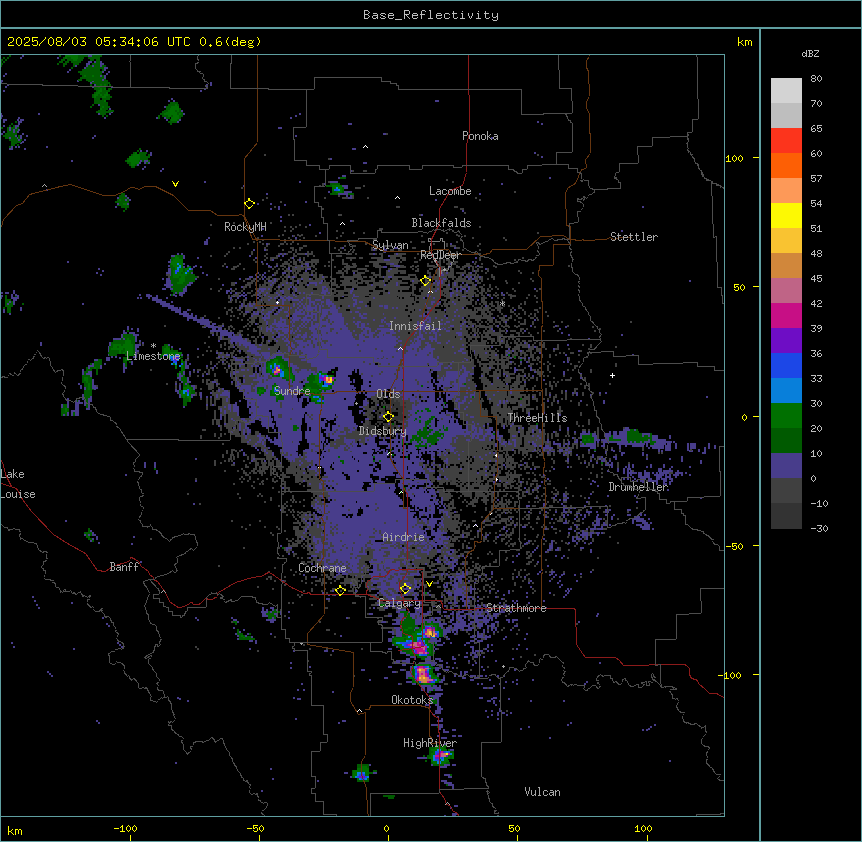
Task: Click the -100 tick on the bottom axis
Action: (x=125, y=828)
